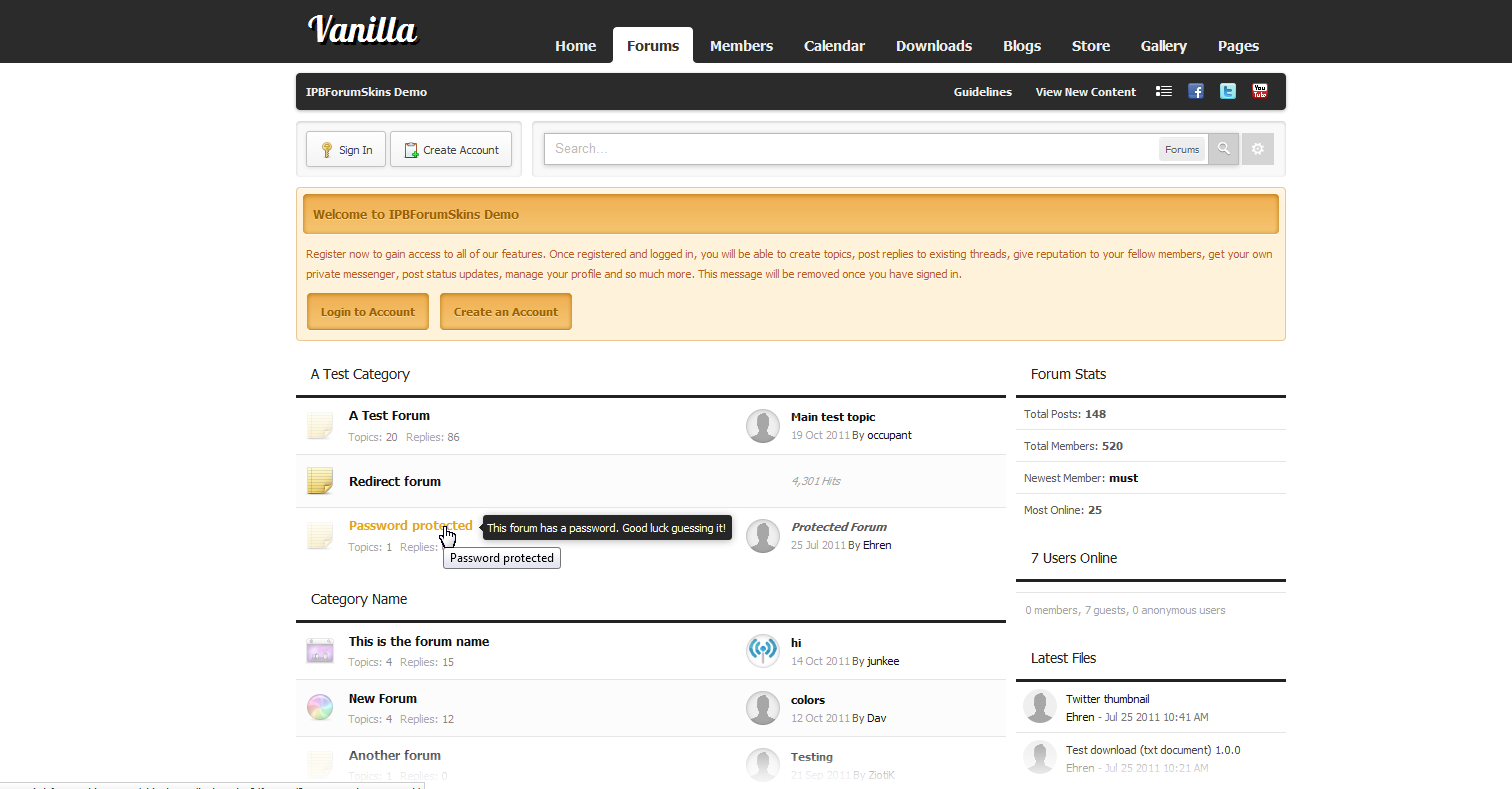Click the magnifier search button
Viewport: 1512px width, 789px height.
pos(1223,149)
